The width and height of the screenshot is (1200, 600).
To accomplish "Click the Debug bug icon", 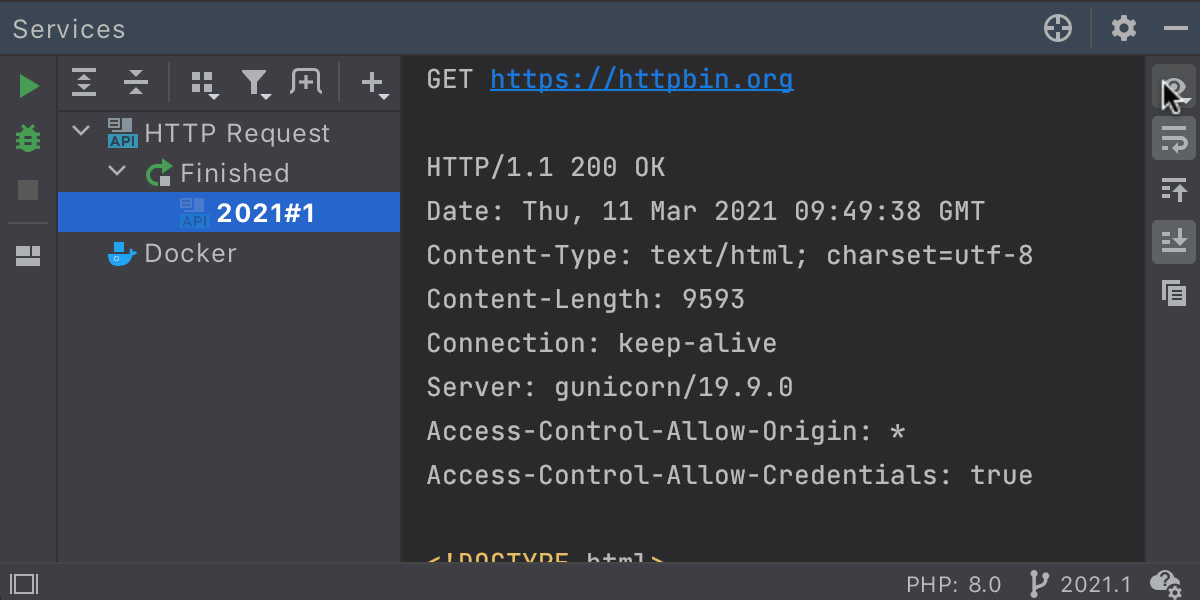I will point(29,138).
